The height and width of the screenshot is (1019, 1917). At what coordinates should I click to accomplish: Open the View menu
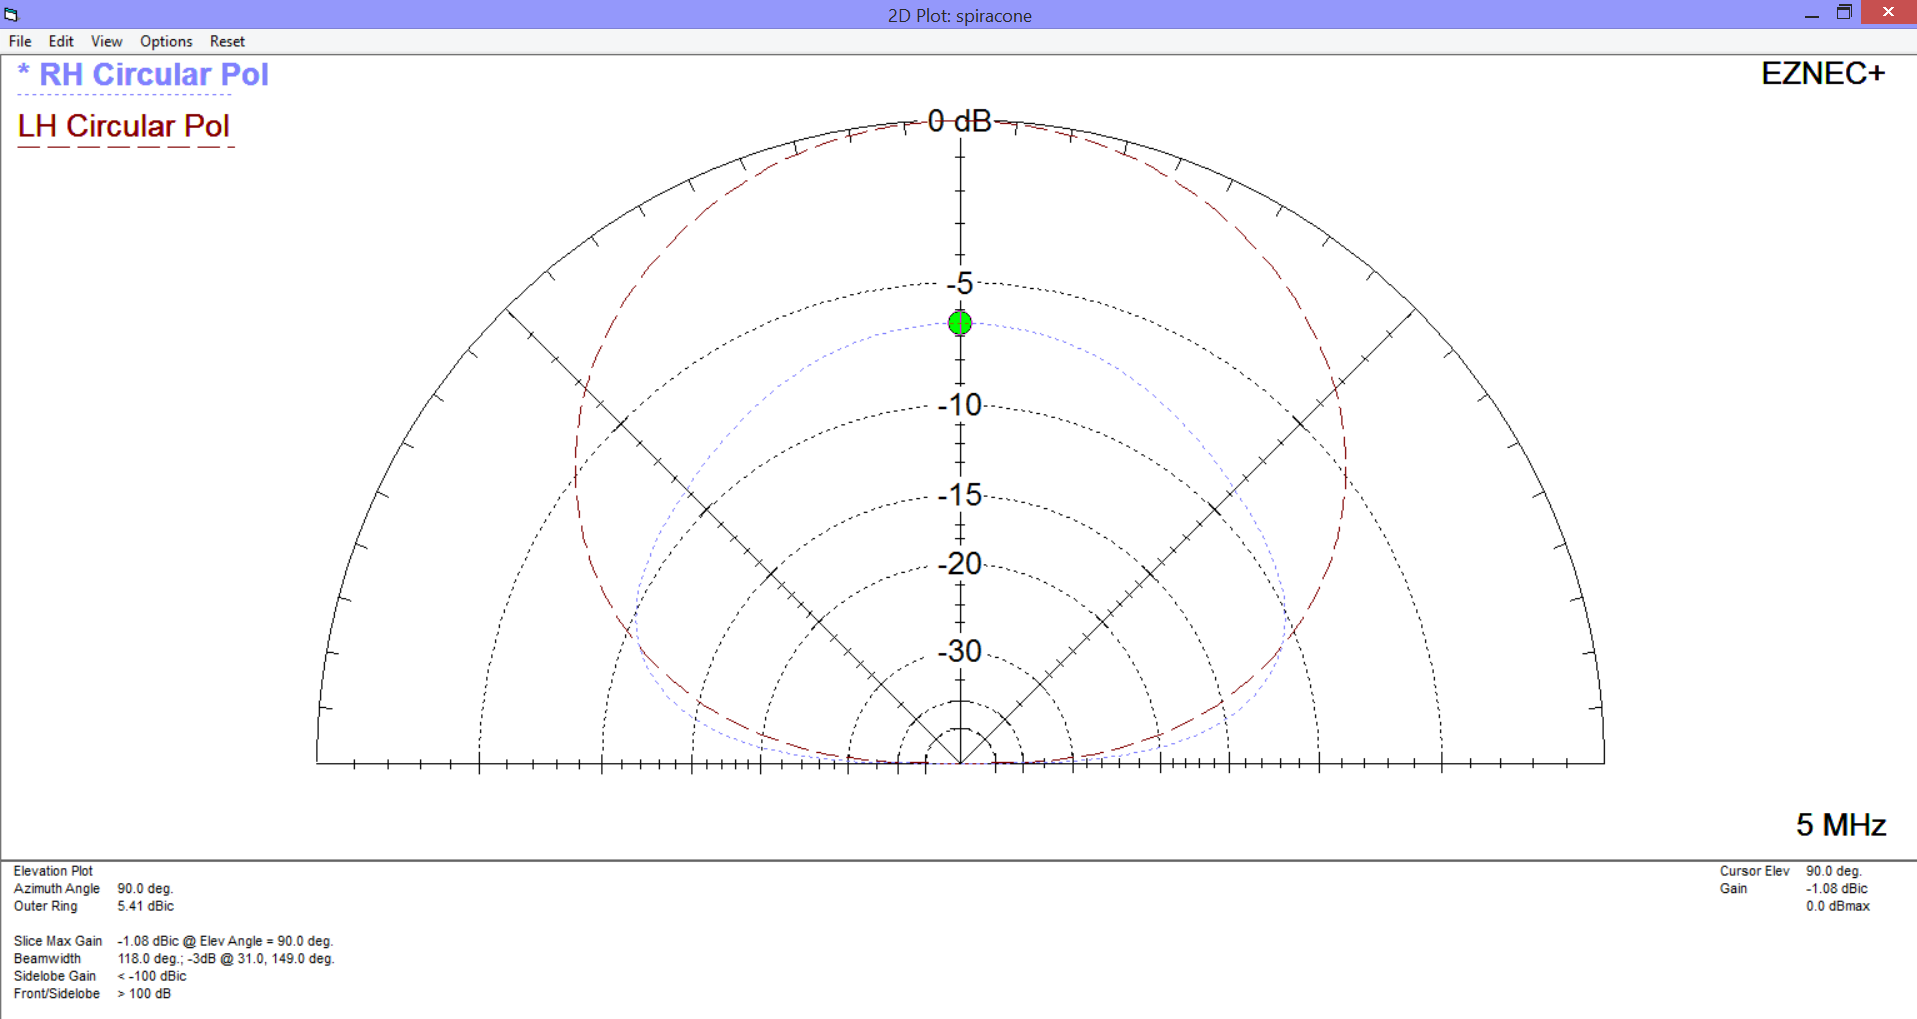point(106,41)
